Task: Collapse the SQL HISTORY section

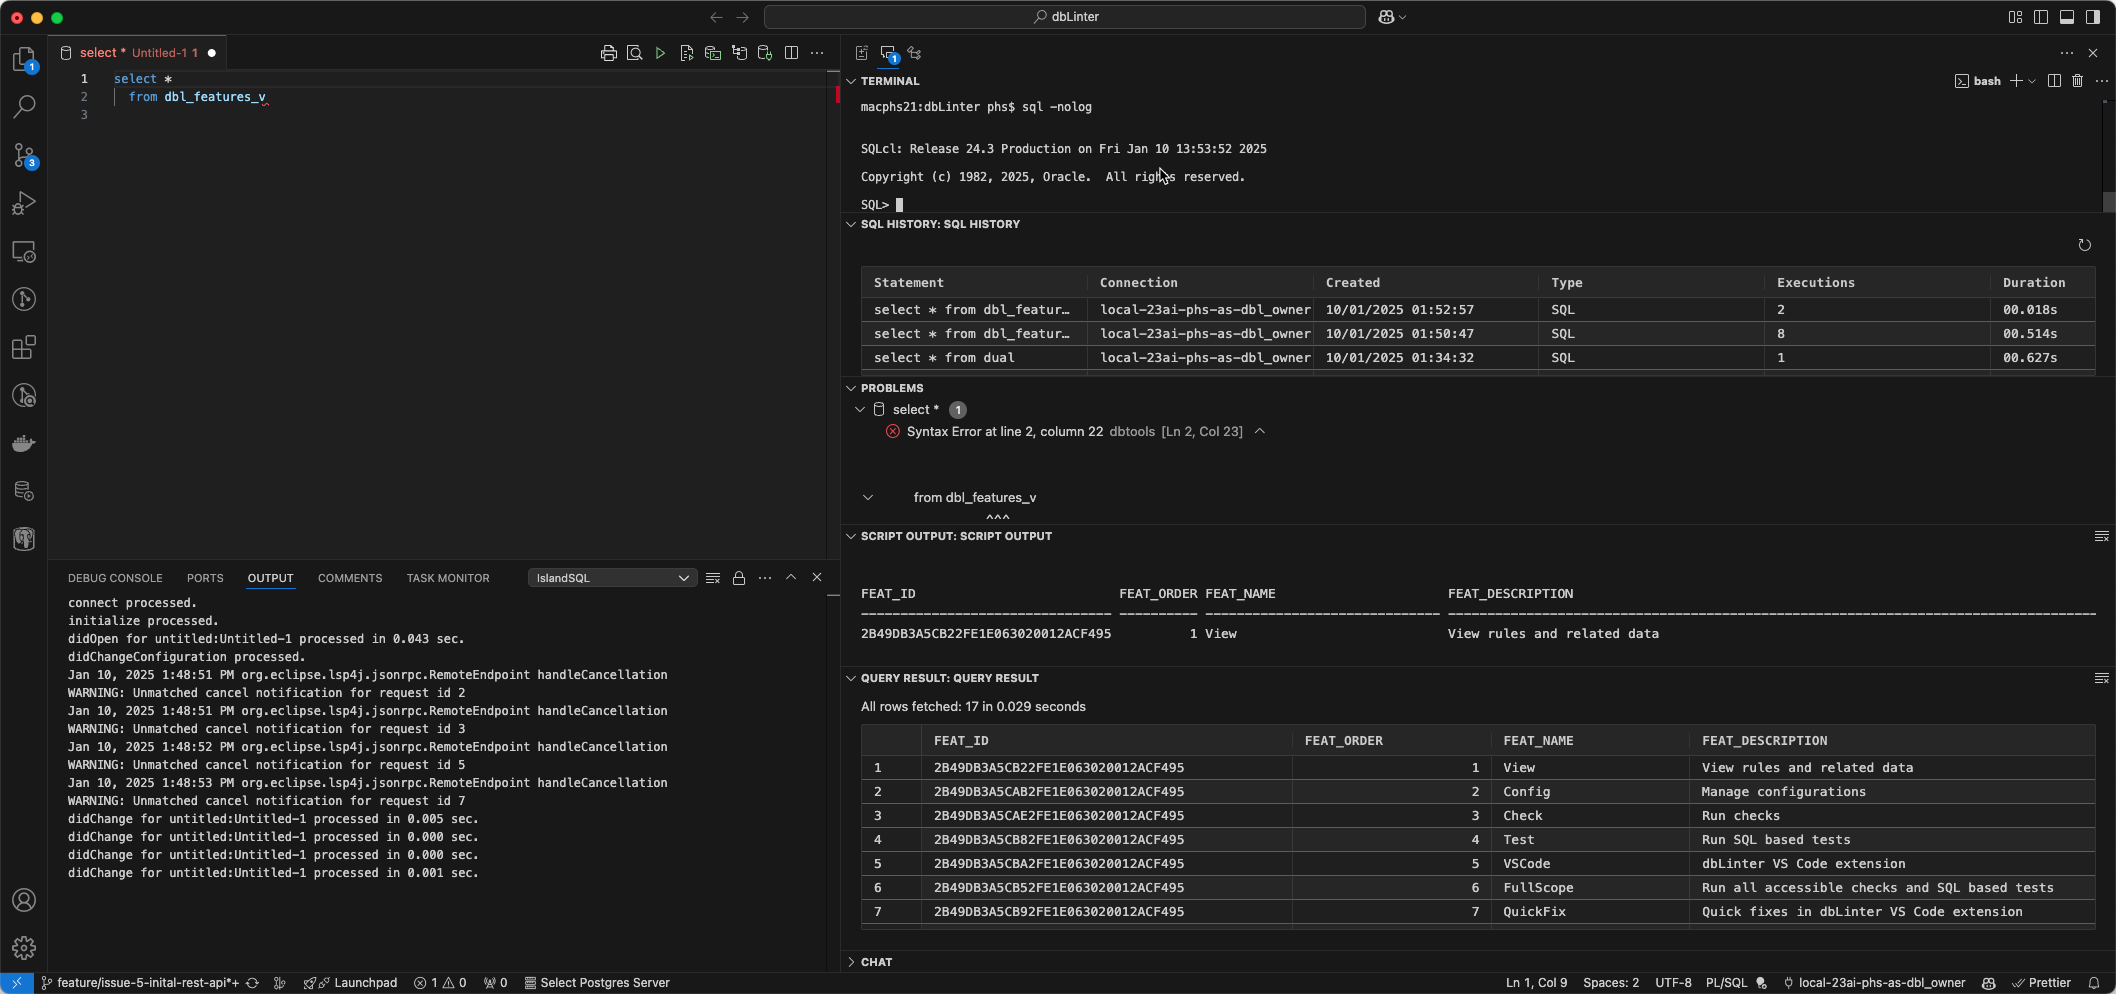Action: 851,224
